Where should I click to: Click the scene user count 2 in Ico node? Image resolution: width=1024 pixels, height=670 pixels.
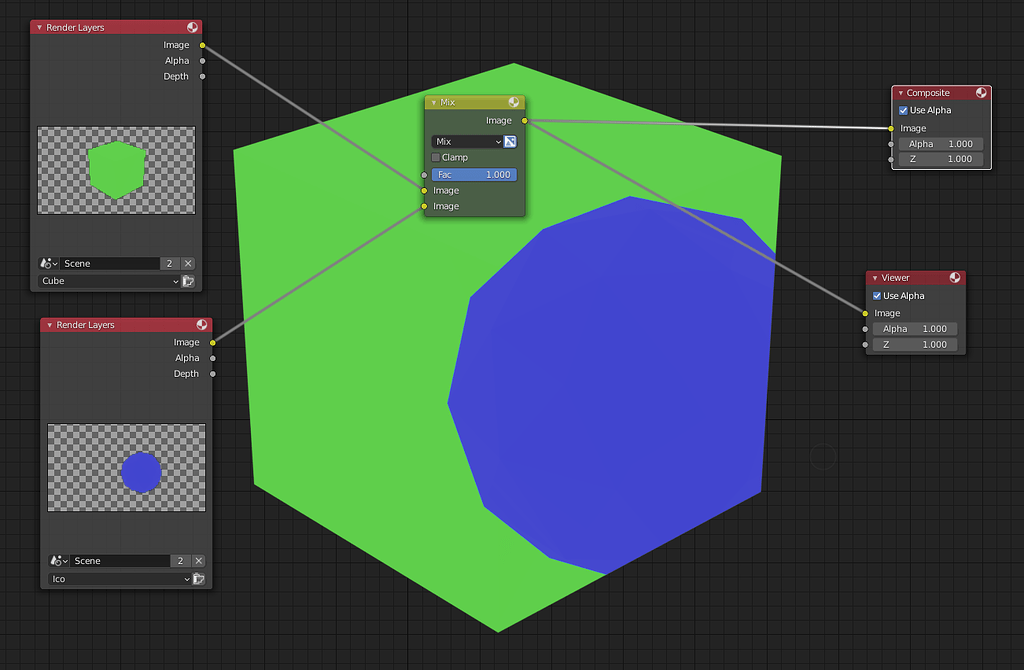pos(180,561)
